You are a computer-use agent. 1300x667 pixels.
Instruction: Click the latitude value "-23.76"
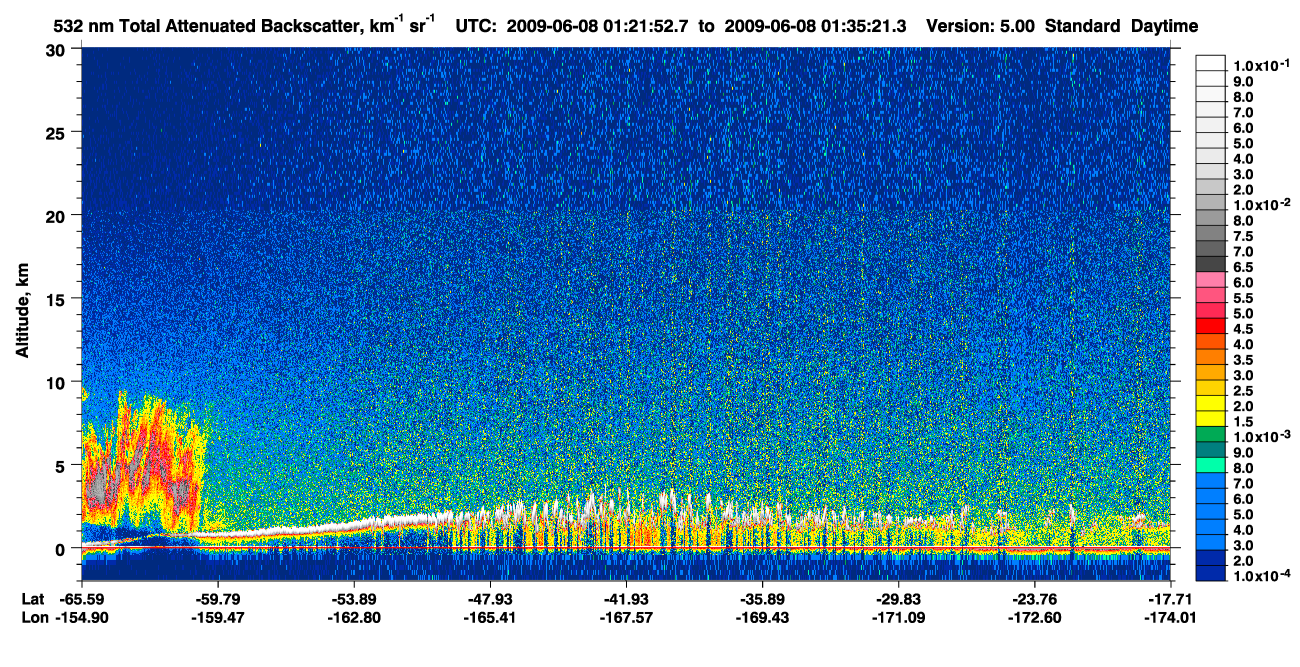pos(1034,599)
